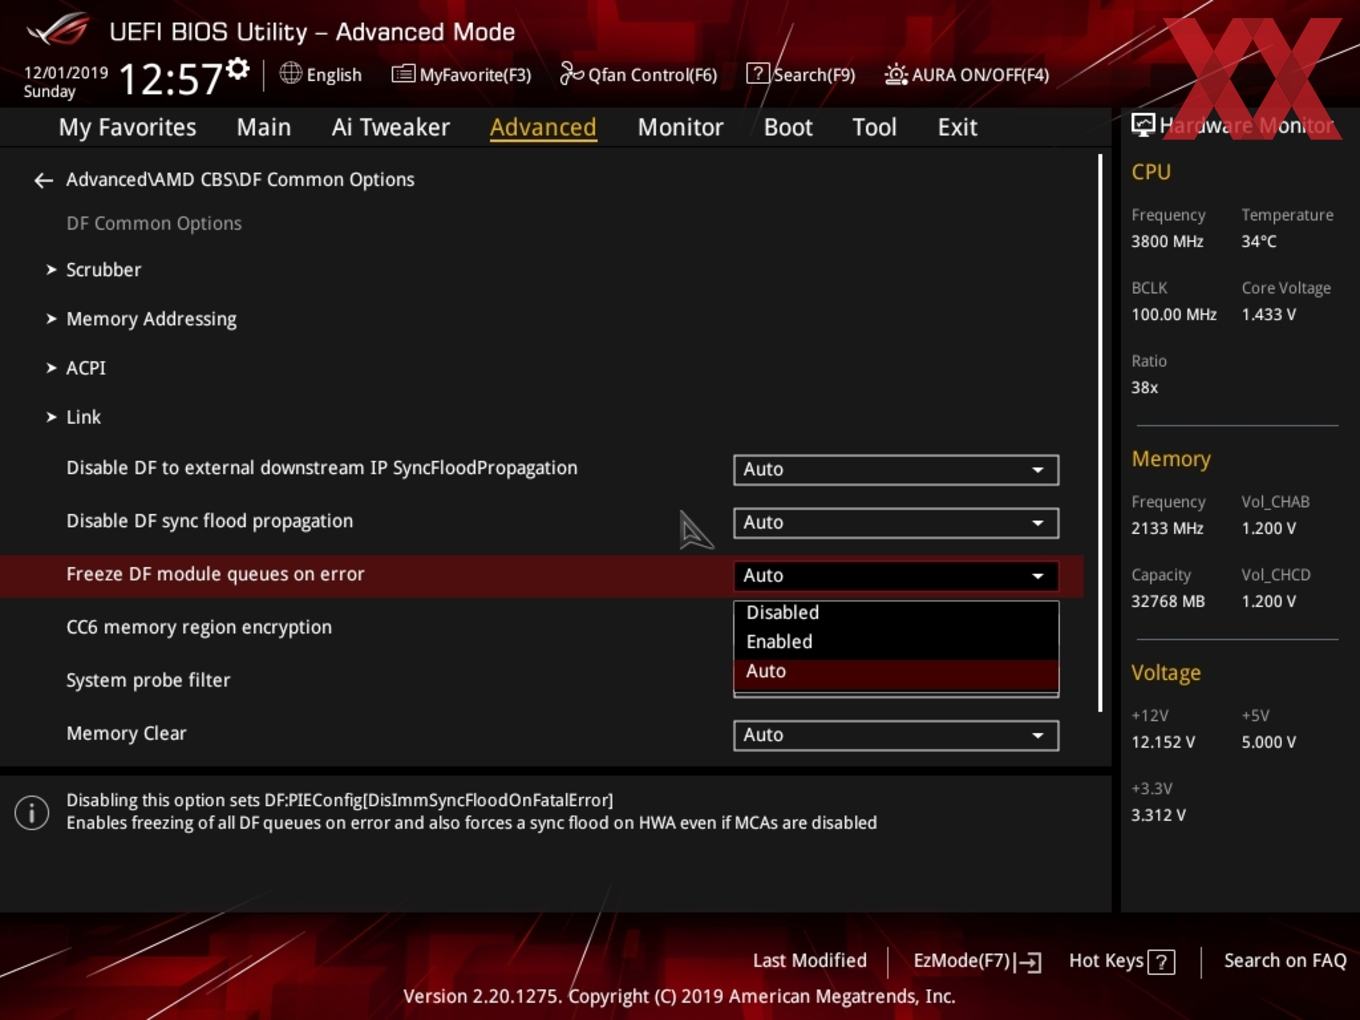The image size is (1360, 1020).
Task: Click the ROG logo icon
Action: point(58,29)
